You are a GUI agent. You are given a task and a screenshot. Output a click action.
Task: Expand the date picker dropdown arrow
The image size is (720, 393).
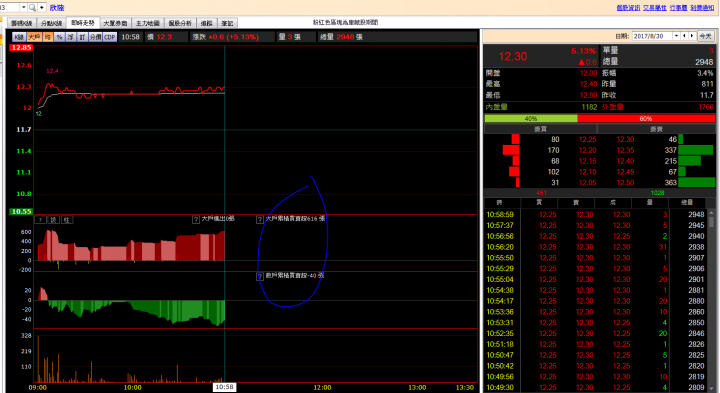pos(676,36)
